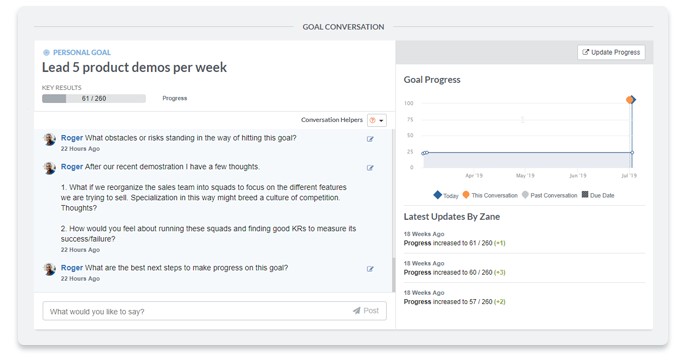Image resolution: width=685 pixels, height=362 pixels.
Task: Click the 61 / 260 progress bar
Action: click(x=94, y=99)
